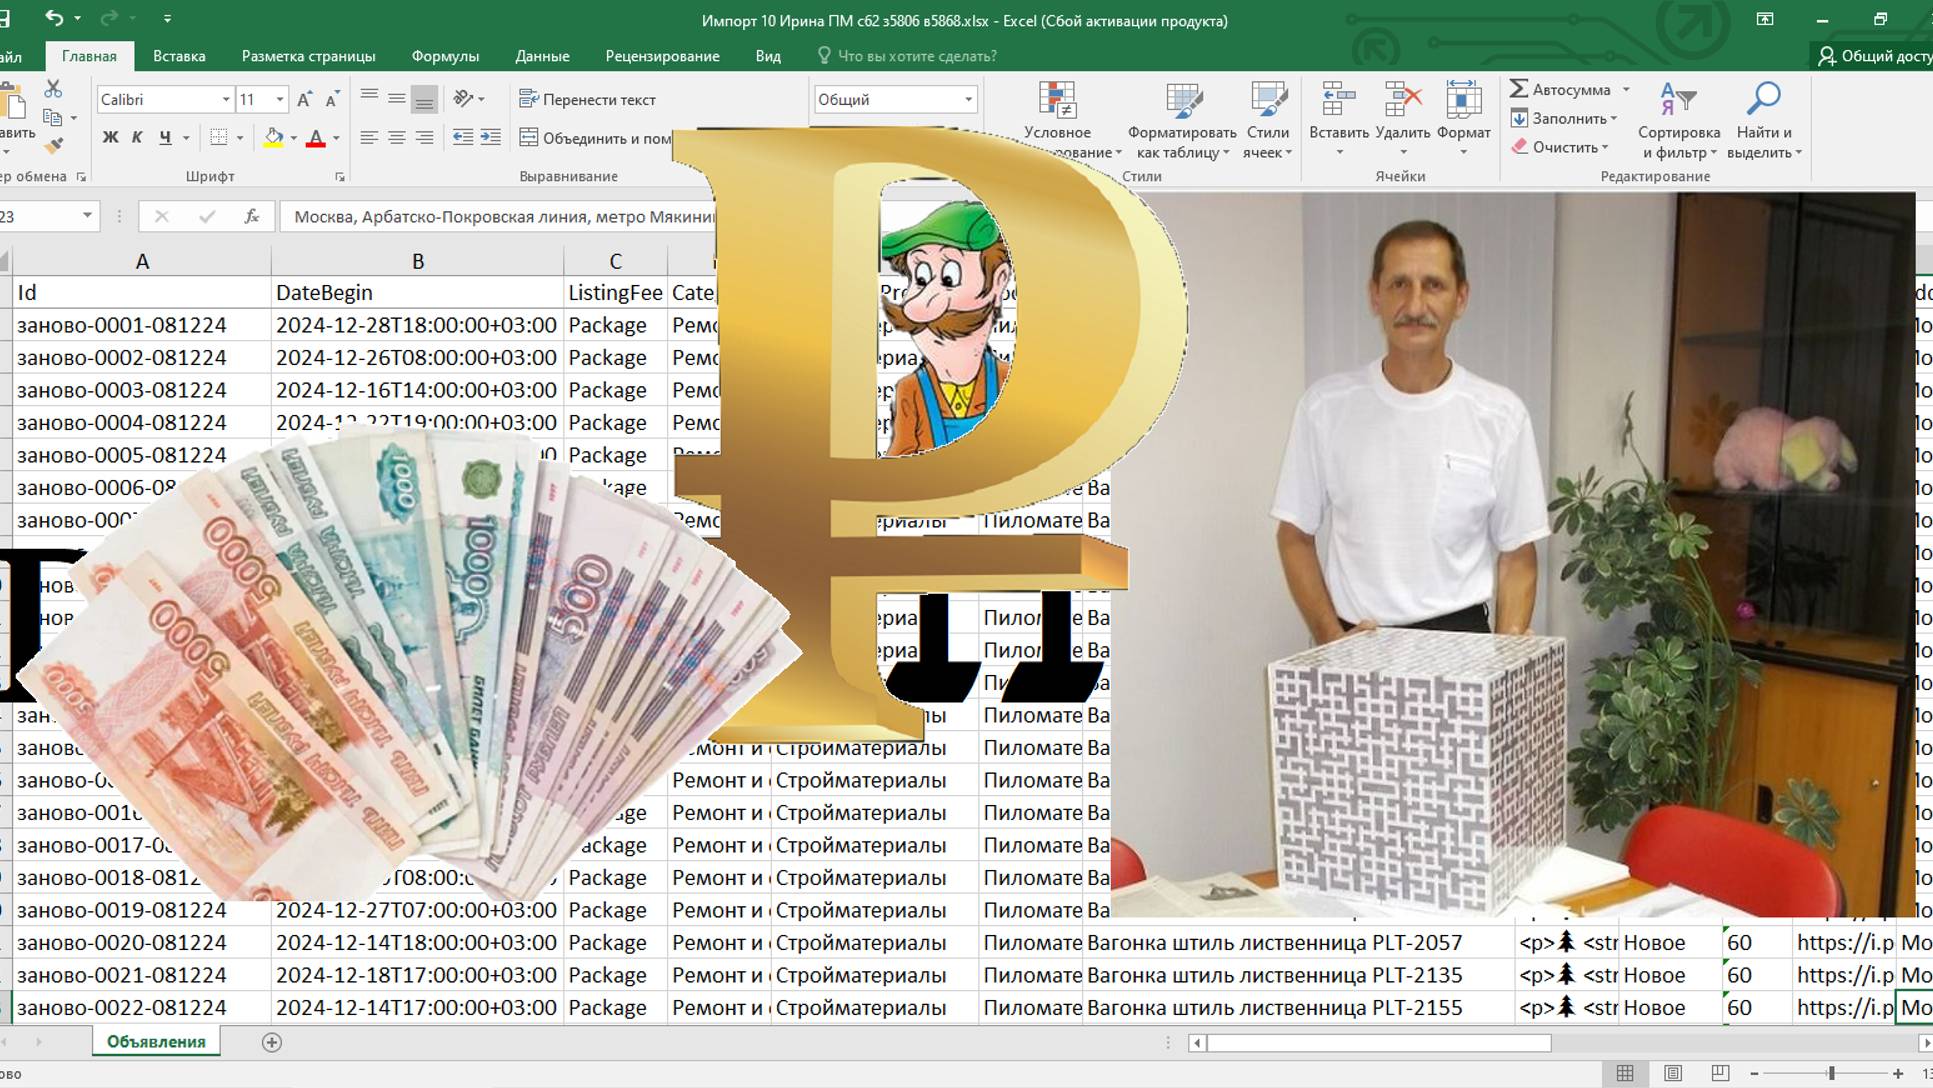Screen dimensions: 1933x1088
Task: Click Объединить и поместить merge button
Action: pos(596,138)
